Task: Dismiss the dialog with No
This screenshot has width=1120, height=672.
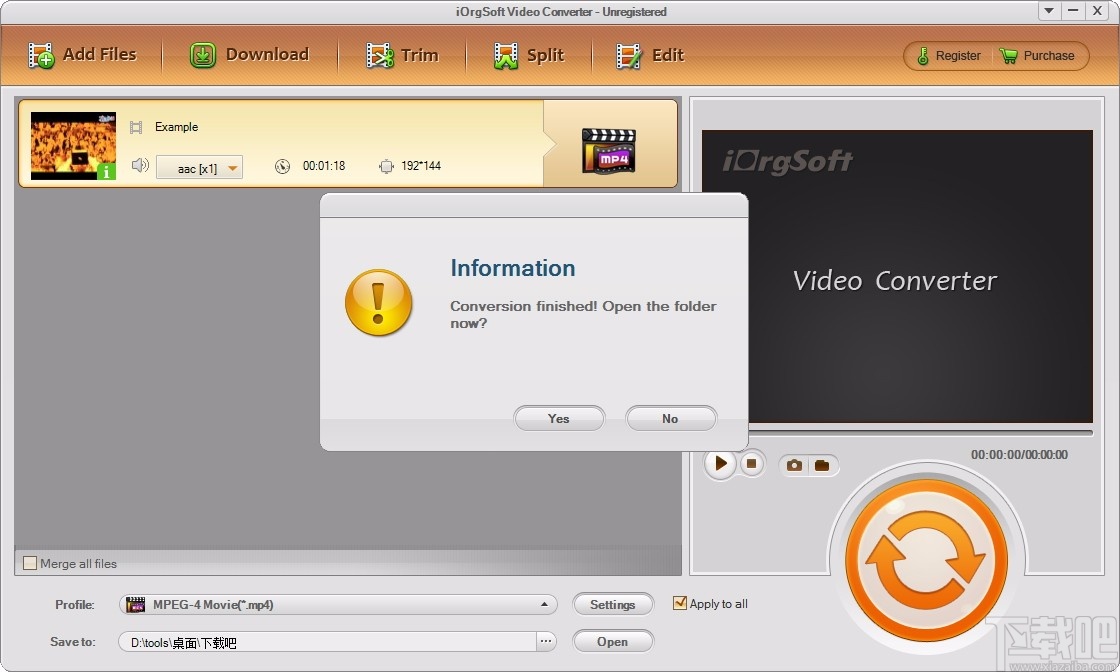Action: pyautogui.click(x=670, y=418)
